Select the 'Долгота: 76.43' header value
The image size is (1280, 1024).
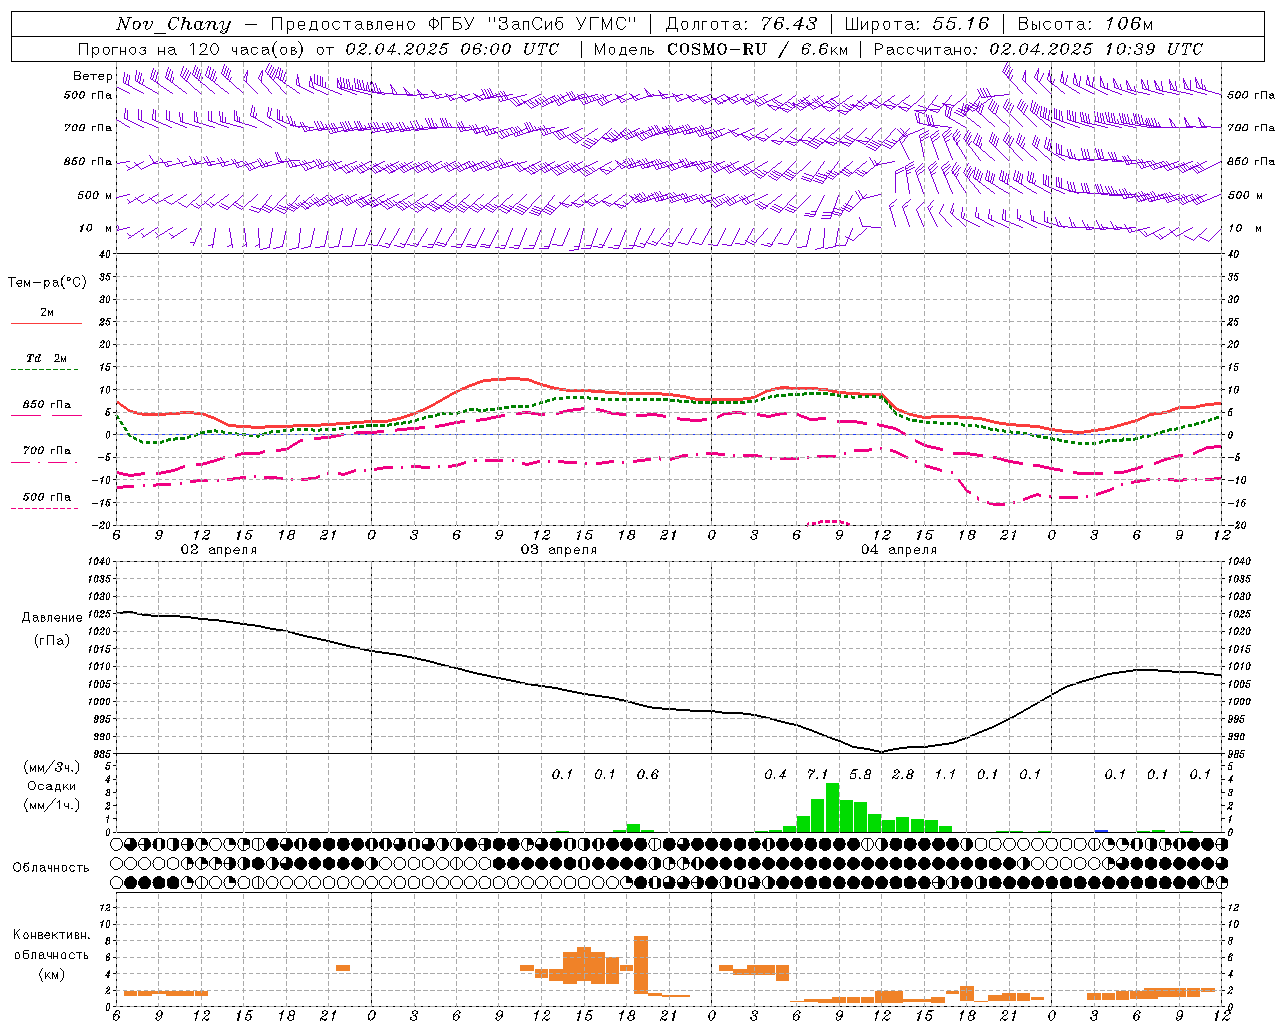pos(741,24)
